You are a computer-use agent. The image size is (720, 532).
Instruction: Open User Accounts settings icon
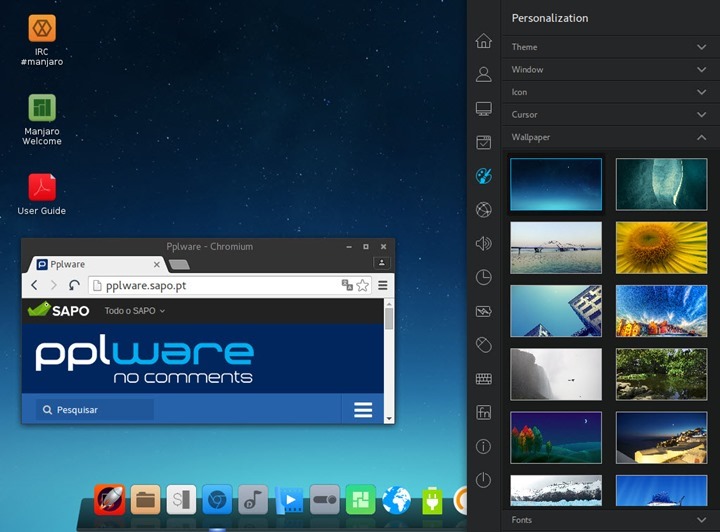point(484,74)
